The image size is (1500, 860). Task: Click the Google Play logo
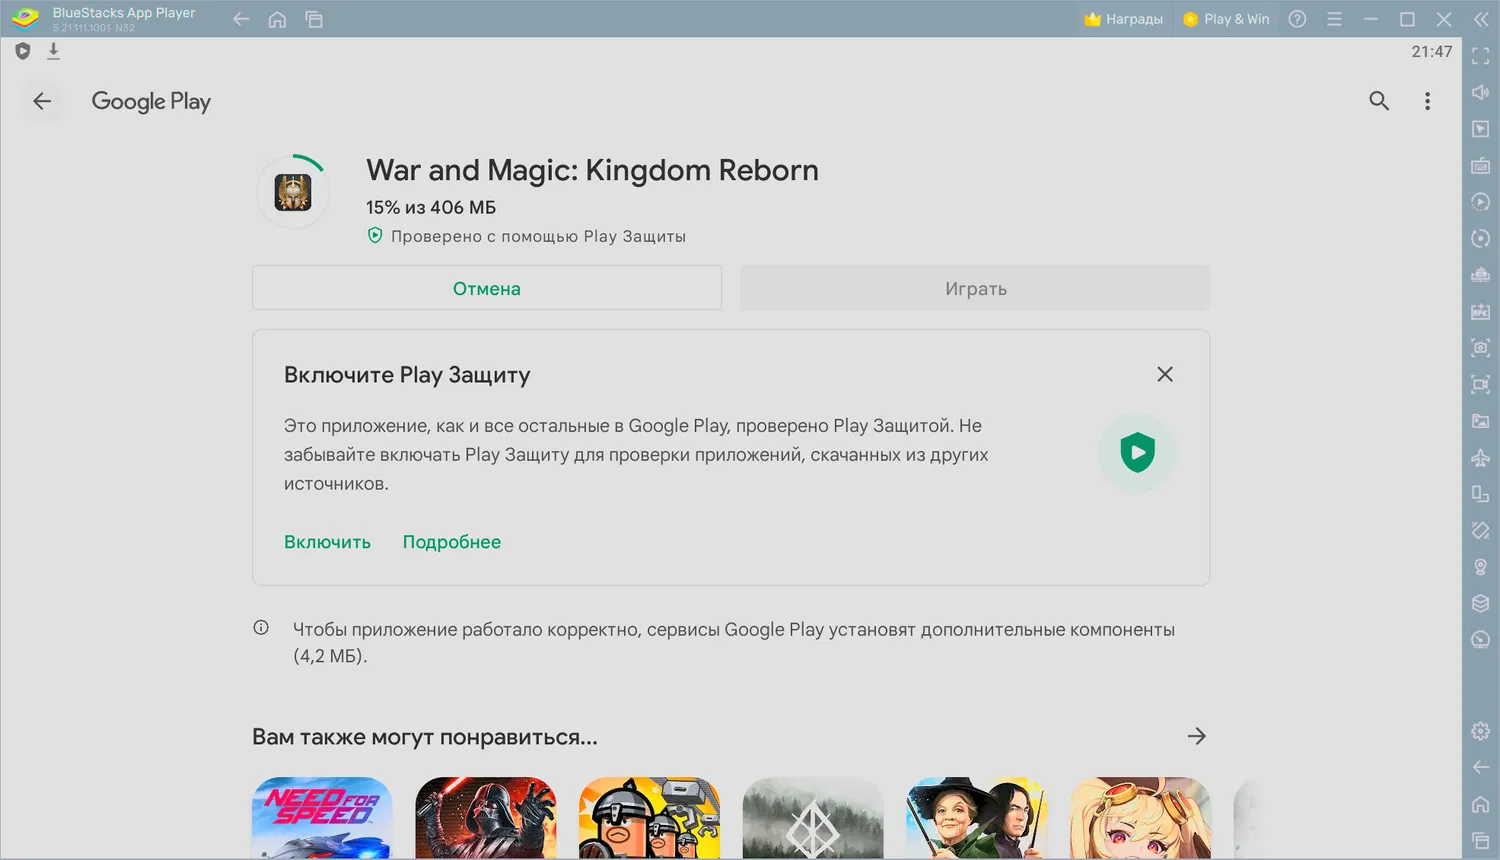[151, 101]
